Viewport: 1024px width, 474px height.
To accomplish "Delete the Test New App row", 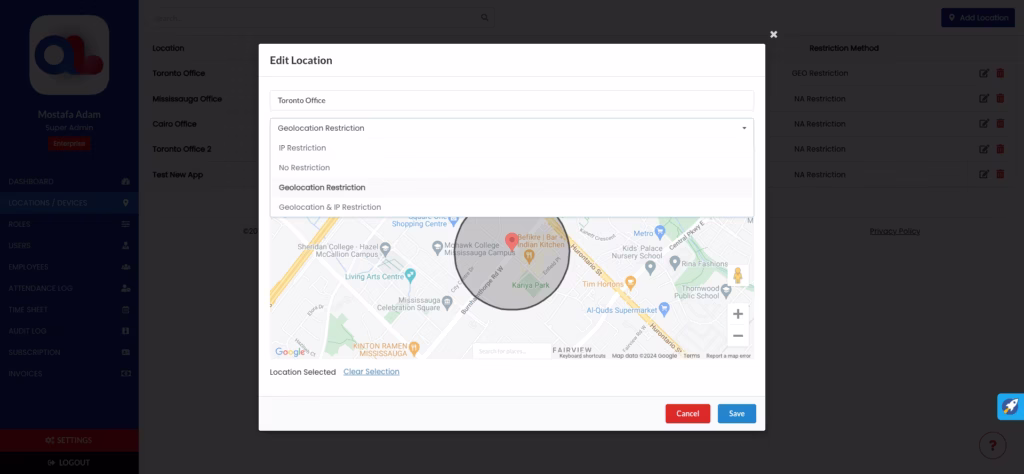I will (x=1000, y=174).
